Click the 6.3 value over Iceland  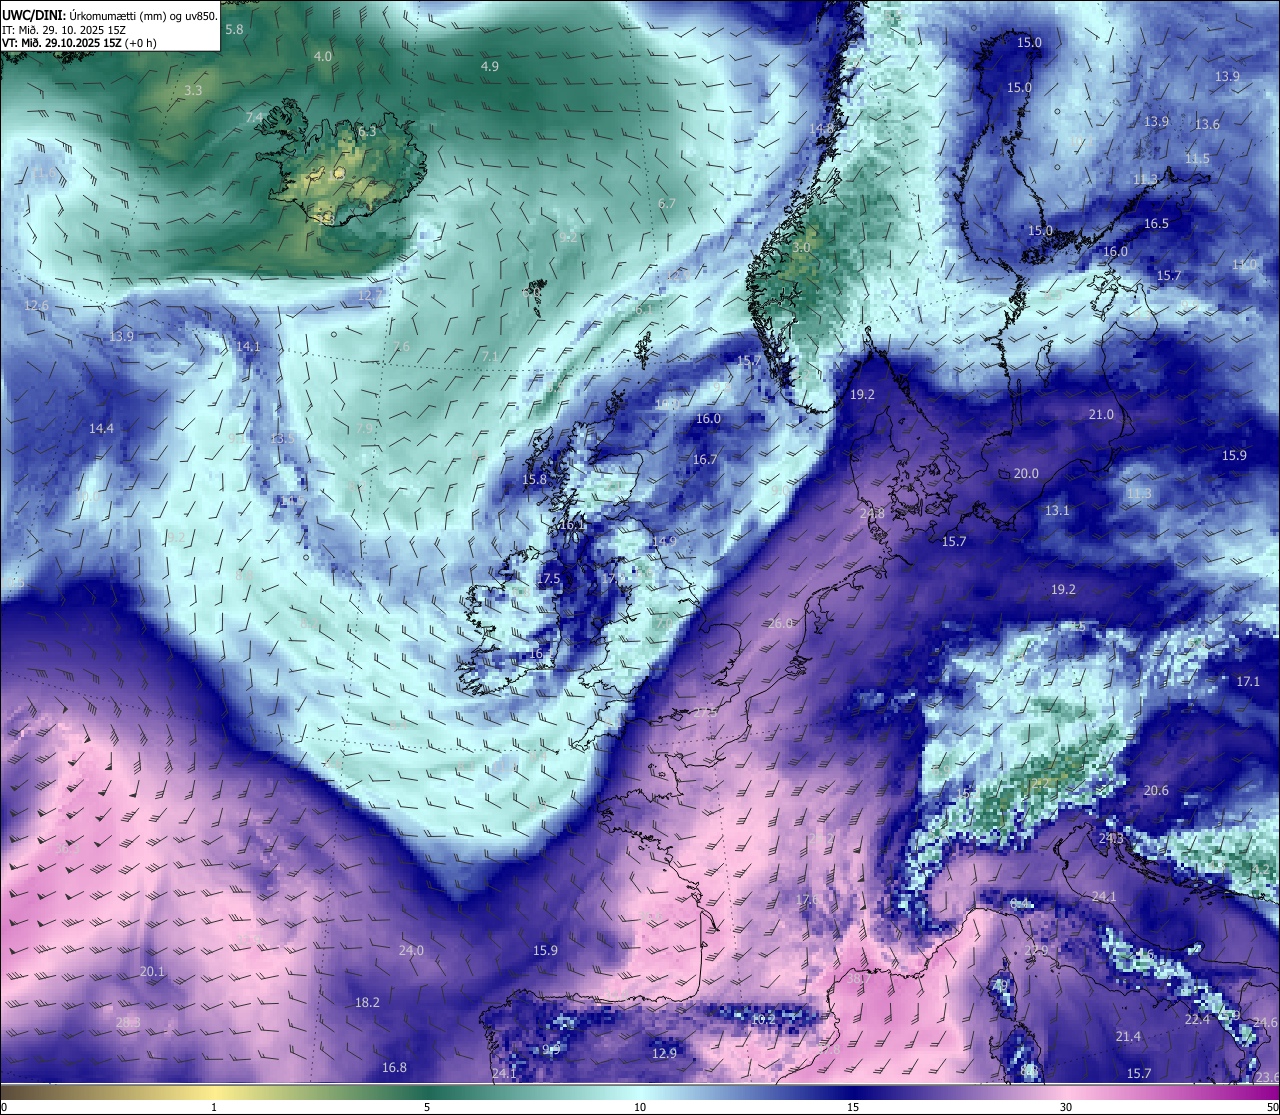click(367, 131)
